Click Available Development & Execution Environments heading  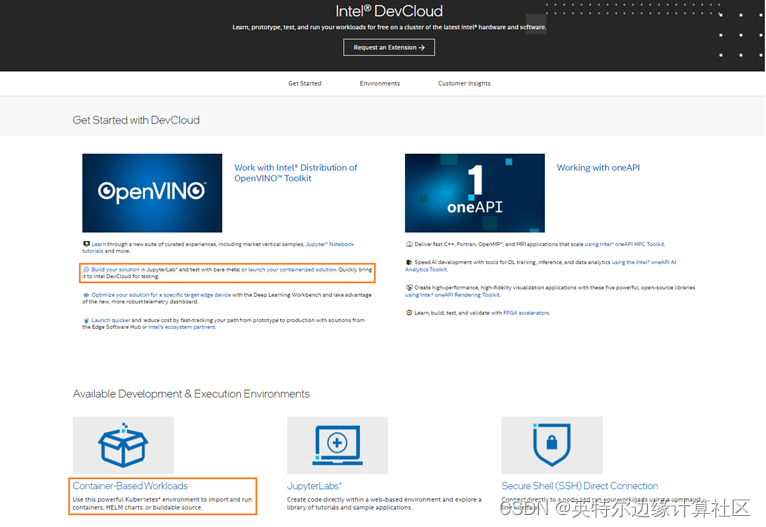click(x=191, y=394)
